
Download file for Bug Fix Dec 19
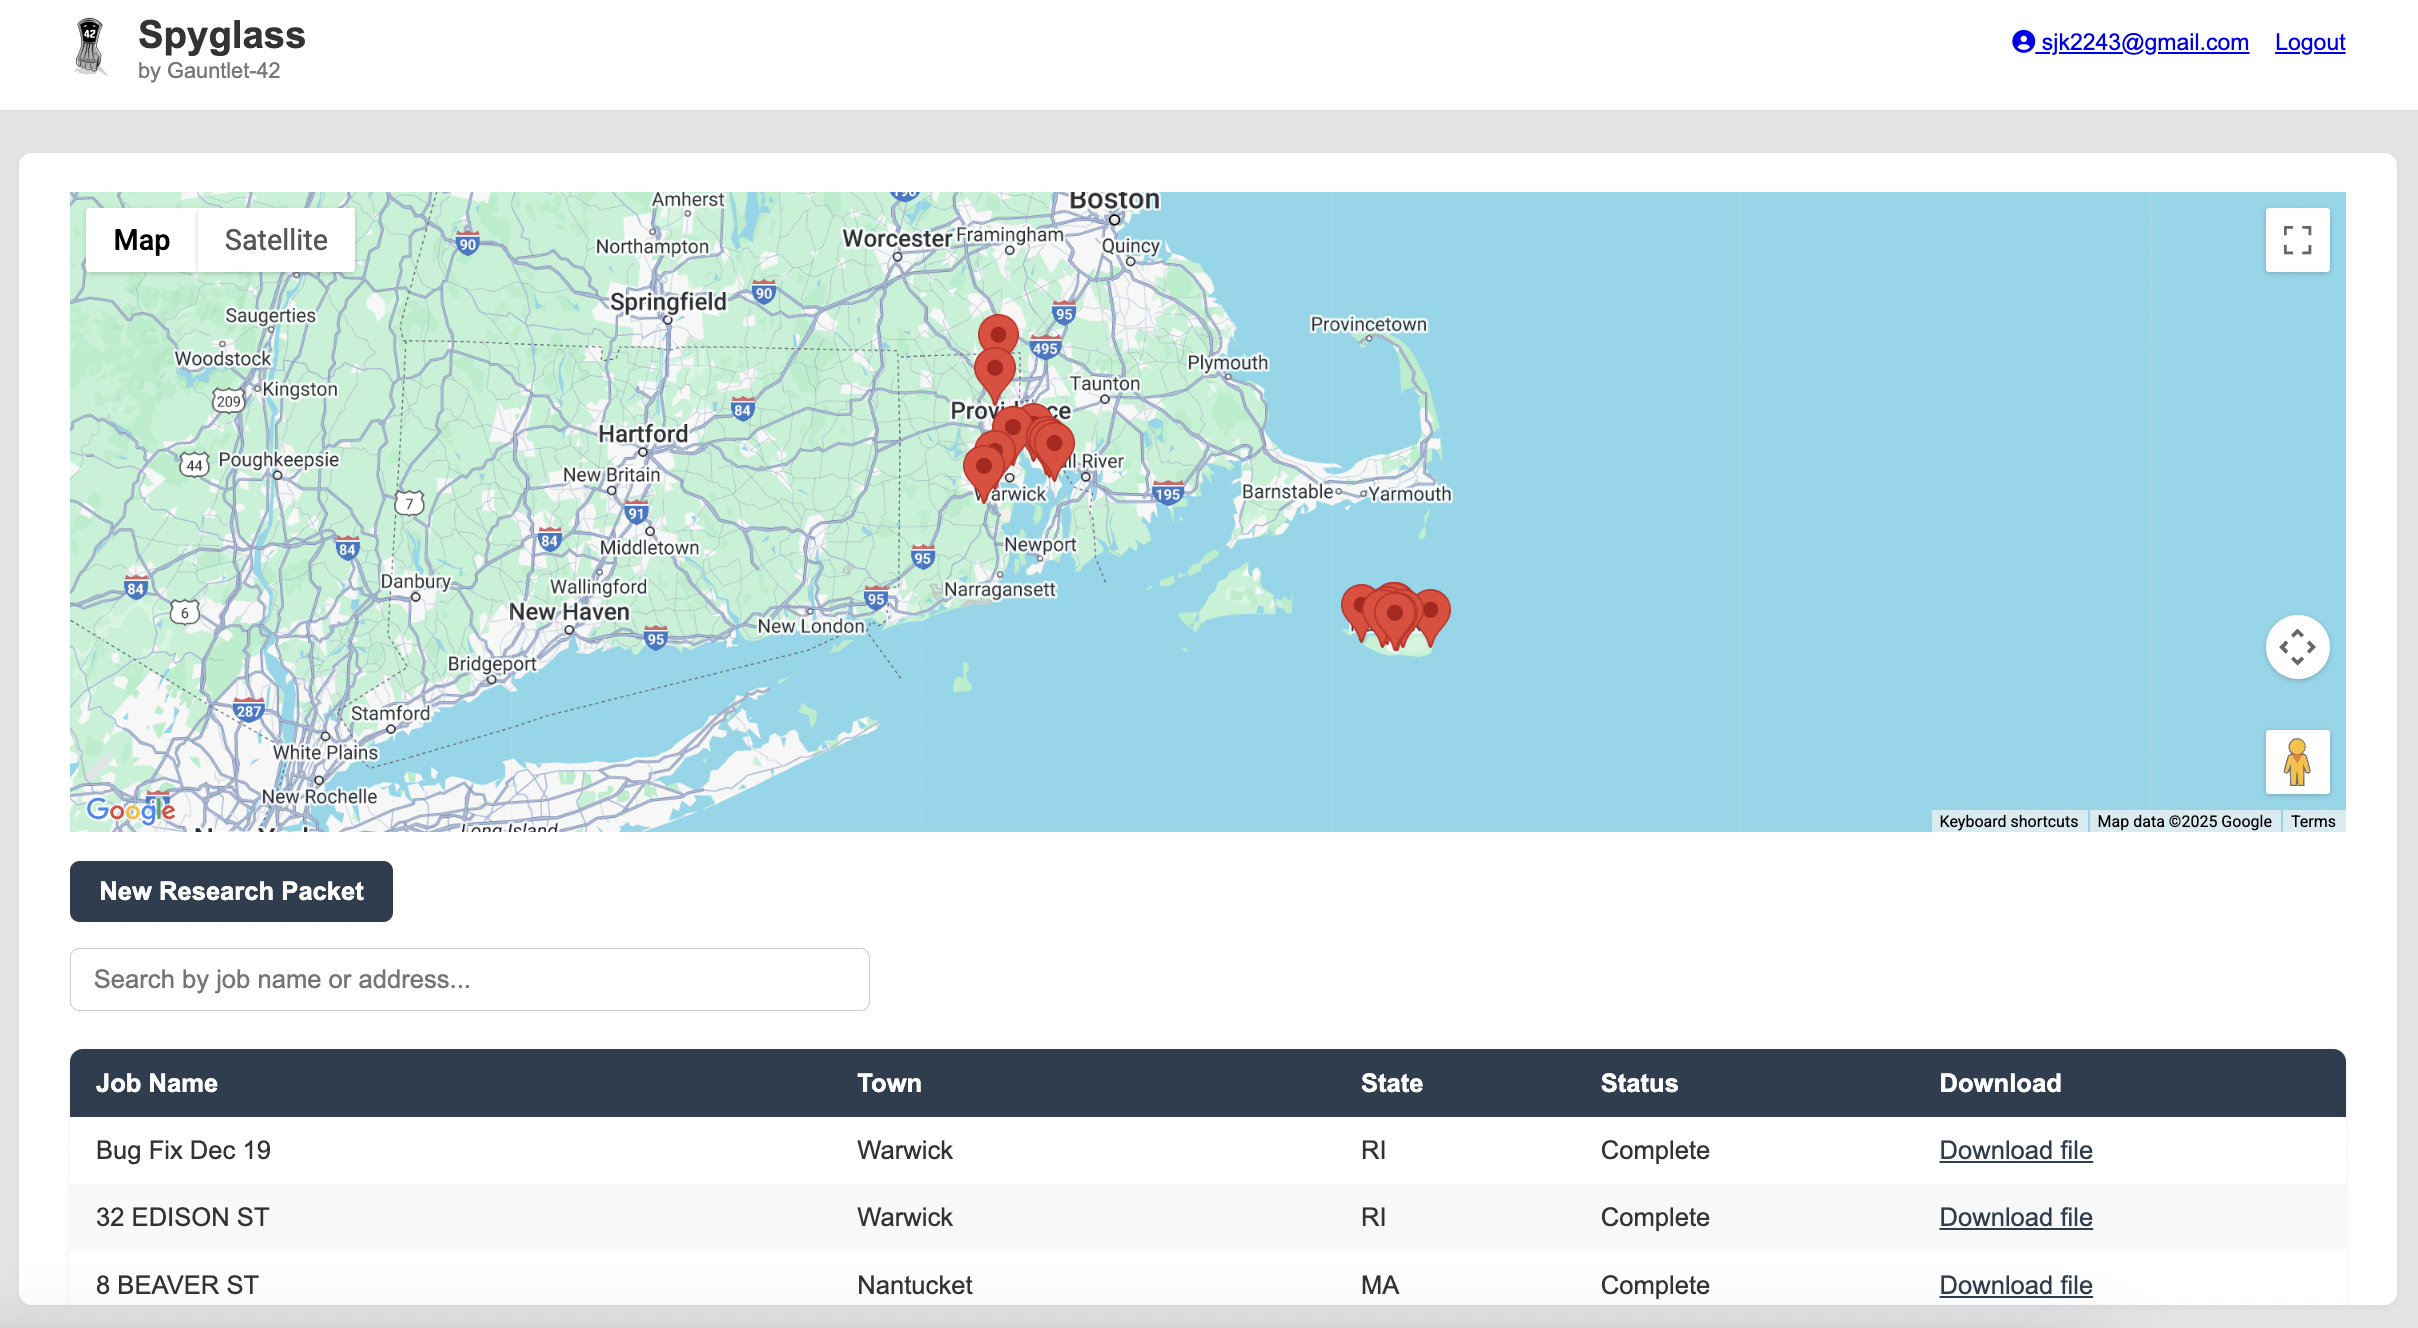coord(2015,1150)
